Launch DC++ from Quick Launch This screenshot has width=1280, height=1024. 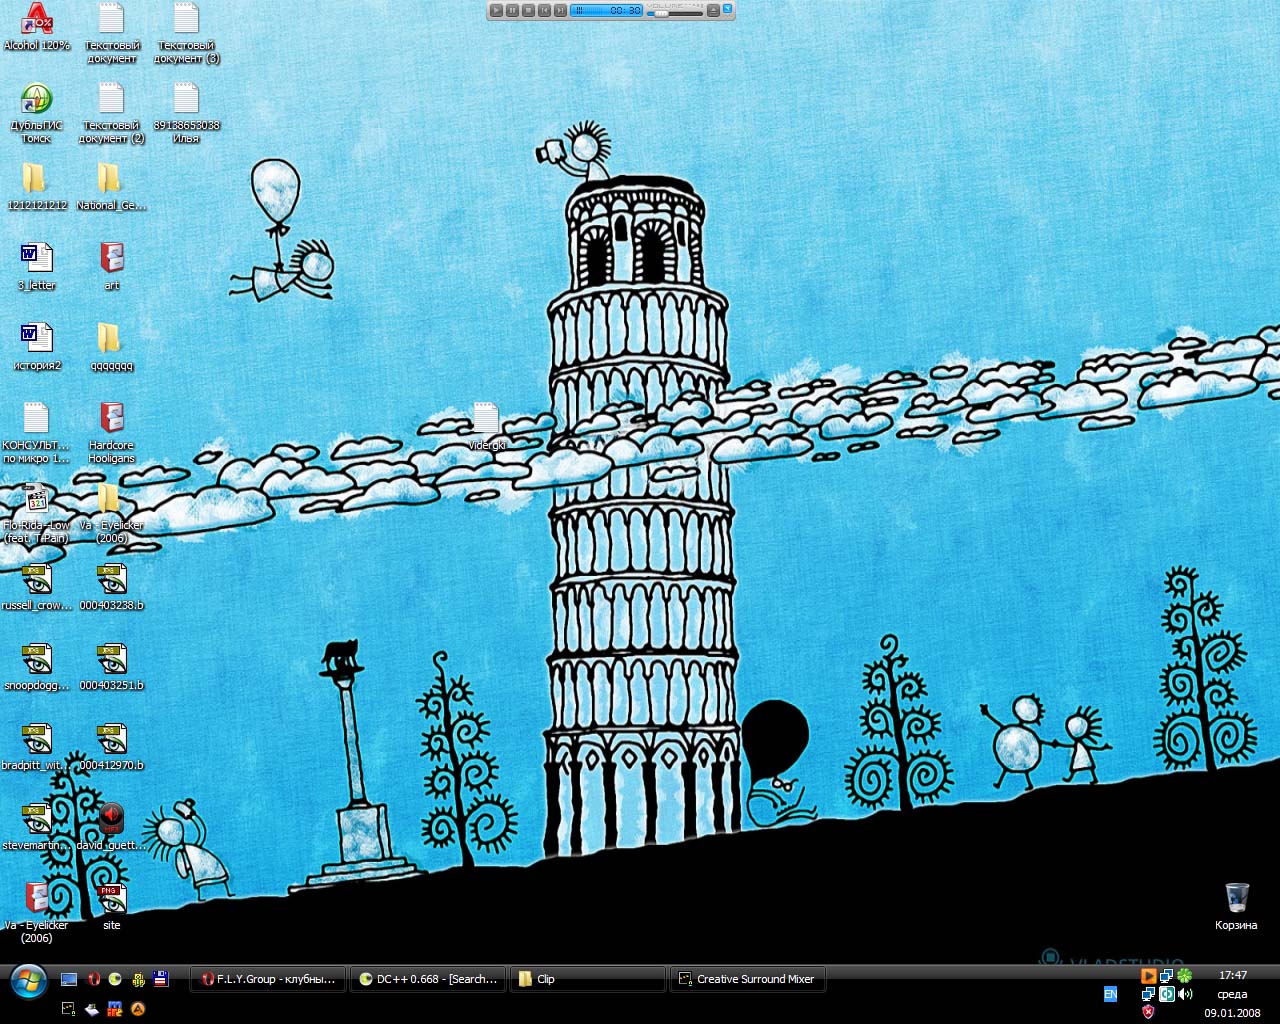coord(115,979)
